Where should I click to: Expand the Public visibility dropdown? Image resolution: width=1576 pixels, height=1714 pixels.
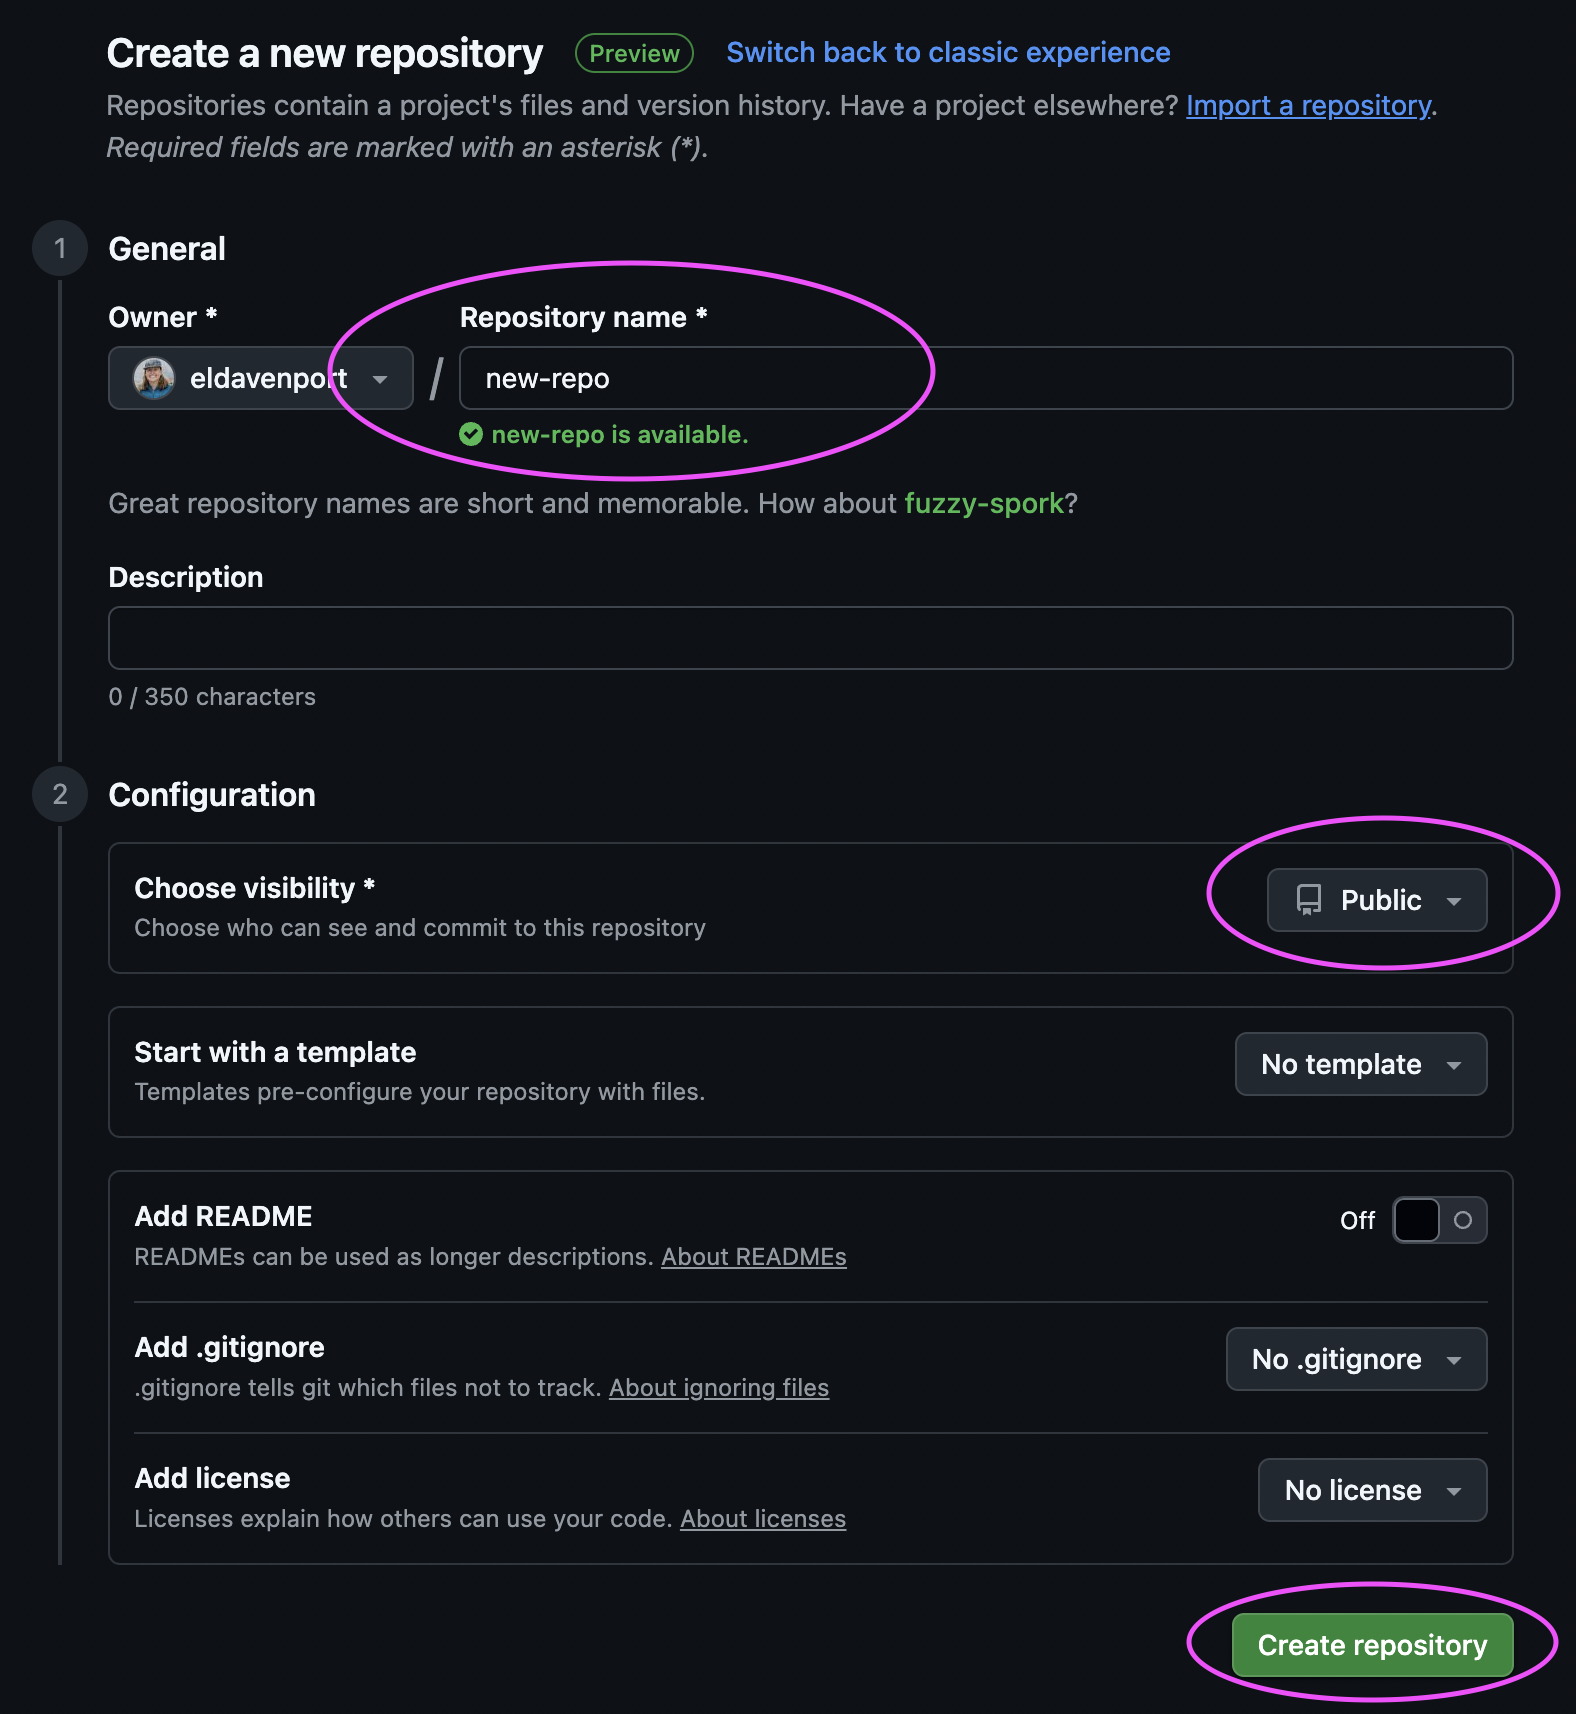pos(1377,900)
